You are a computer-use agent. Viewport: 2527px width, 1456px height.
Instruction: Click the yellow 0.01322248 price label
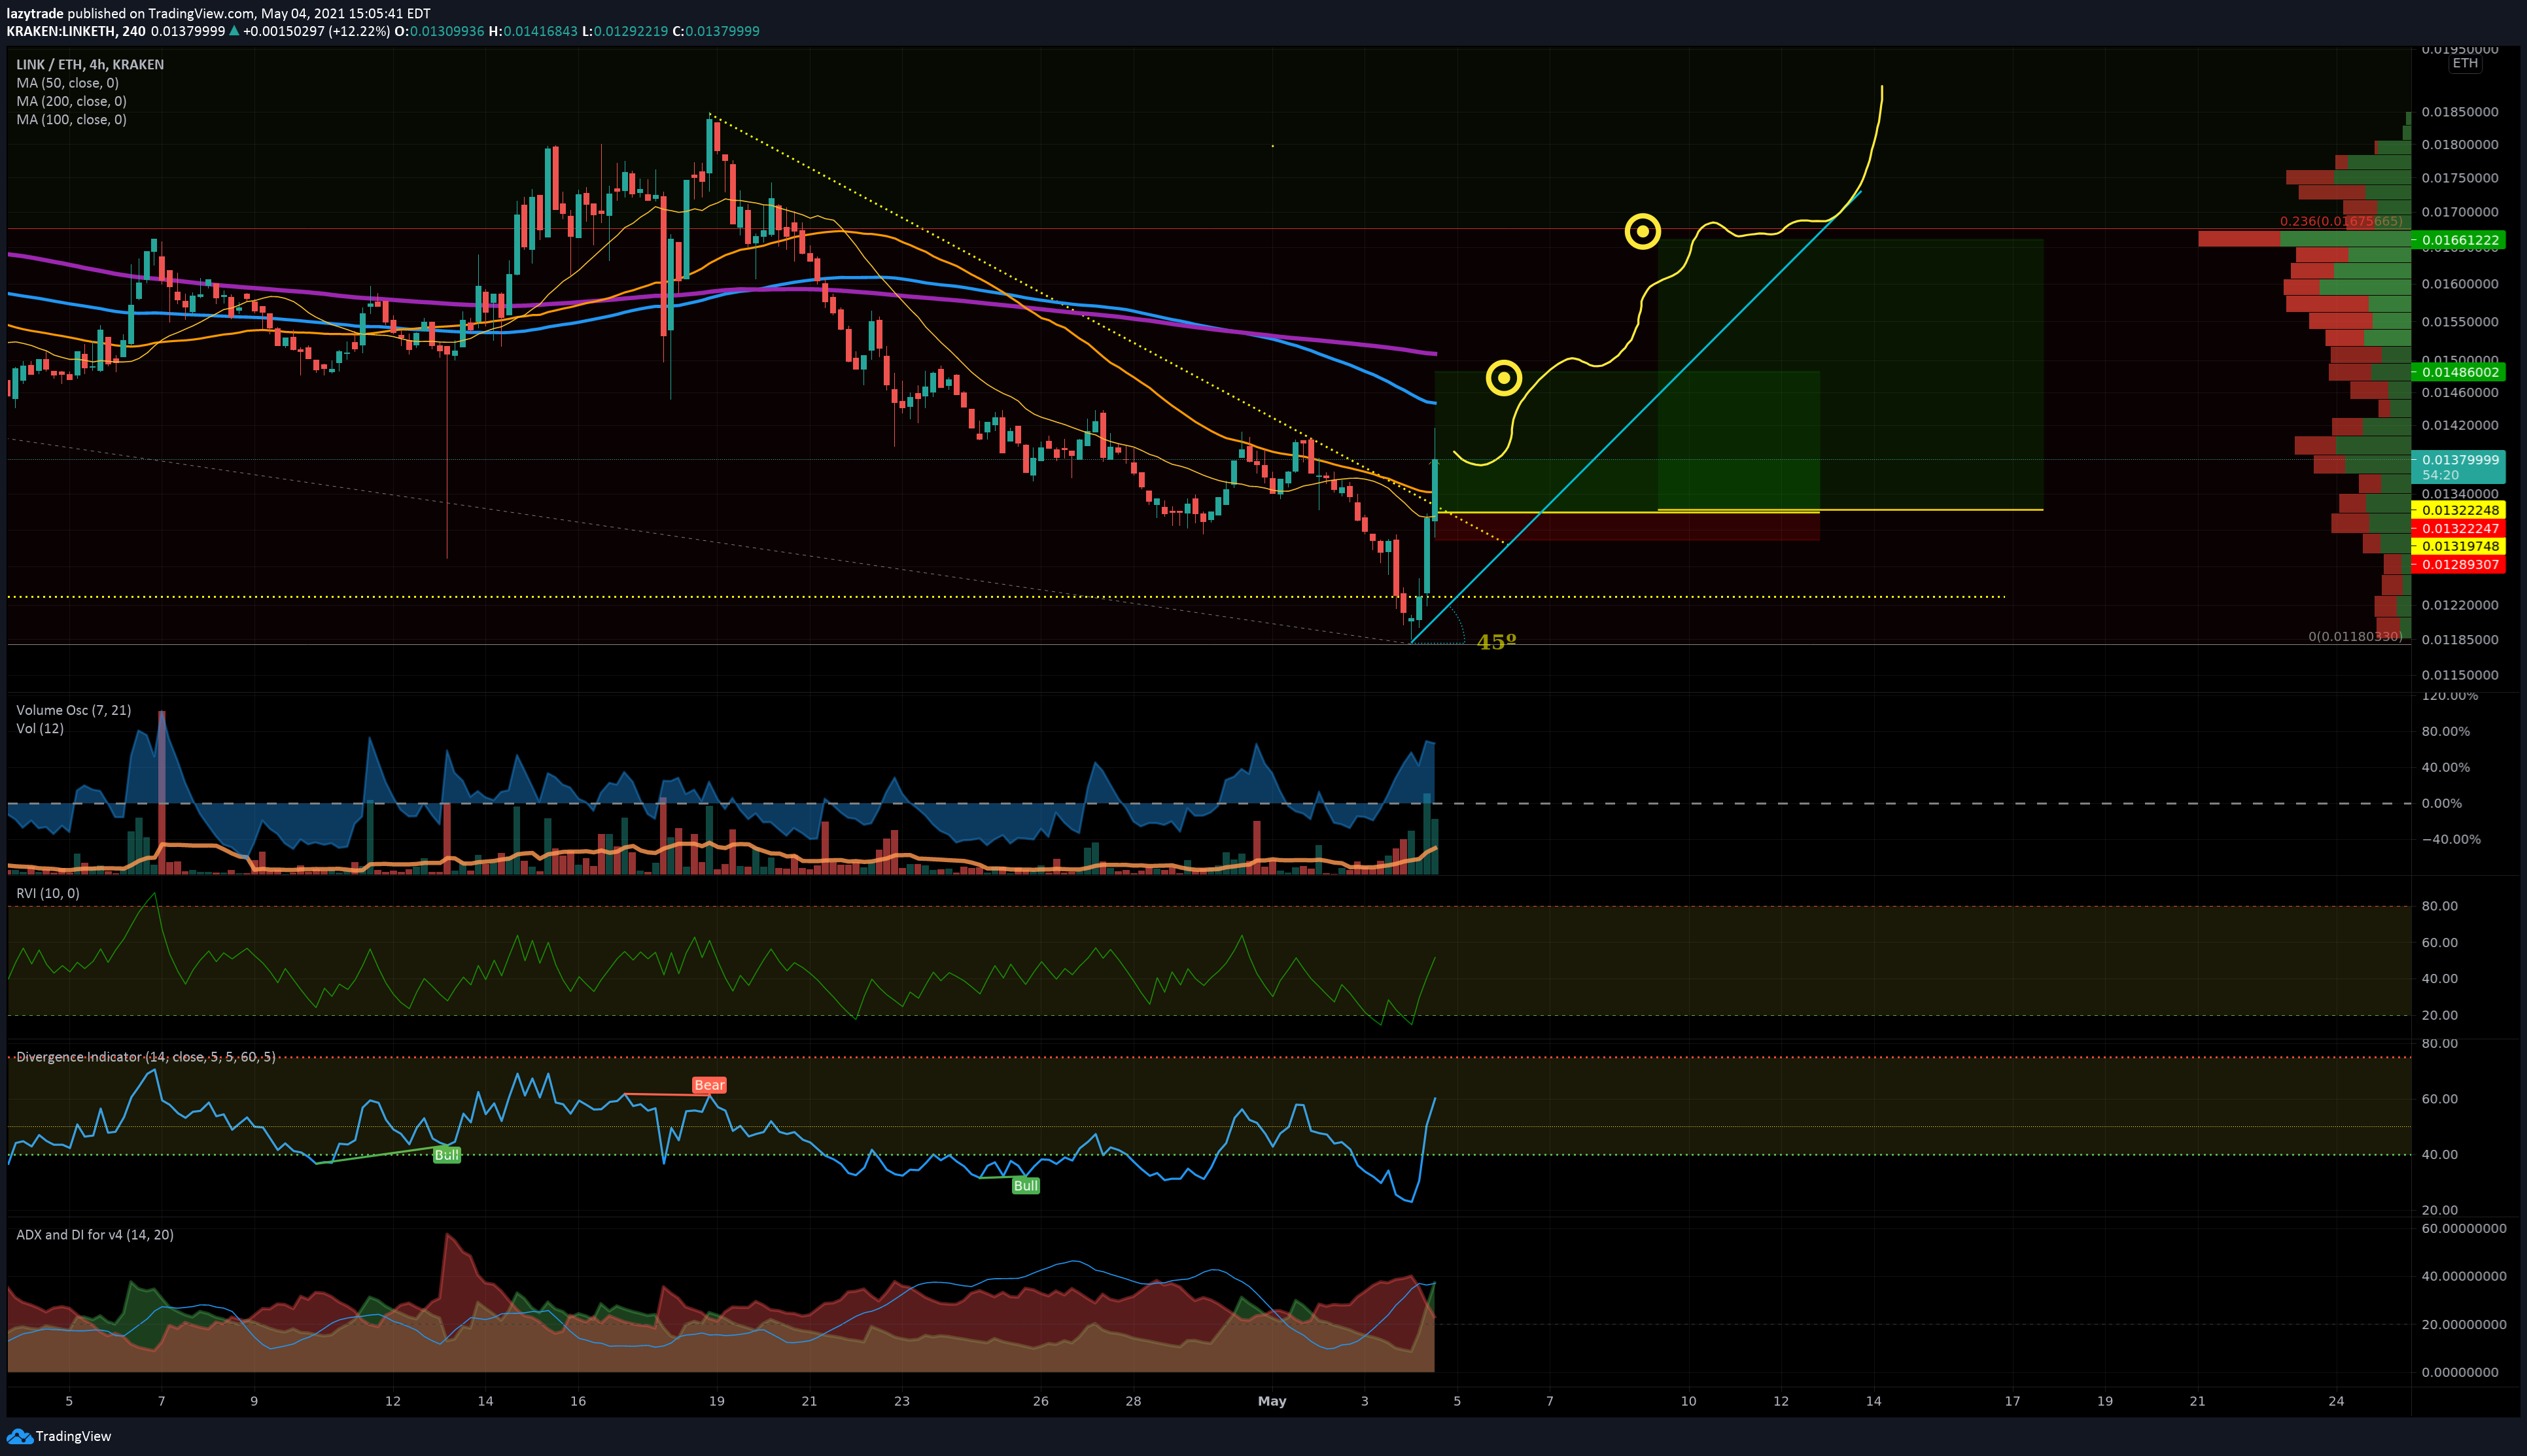2459,510
